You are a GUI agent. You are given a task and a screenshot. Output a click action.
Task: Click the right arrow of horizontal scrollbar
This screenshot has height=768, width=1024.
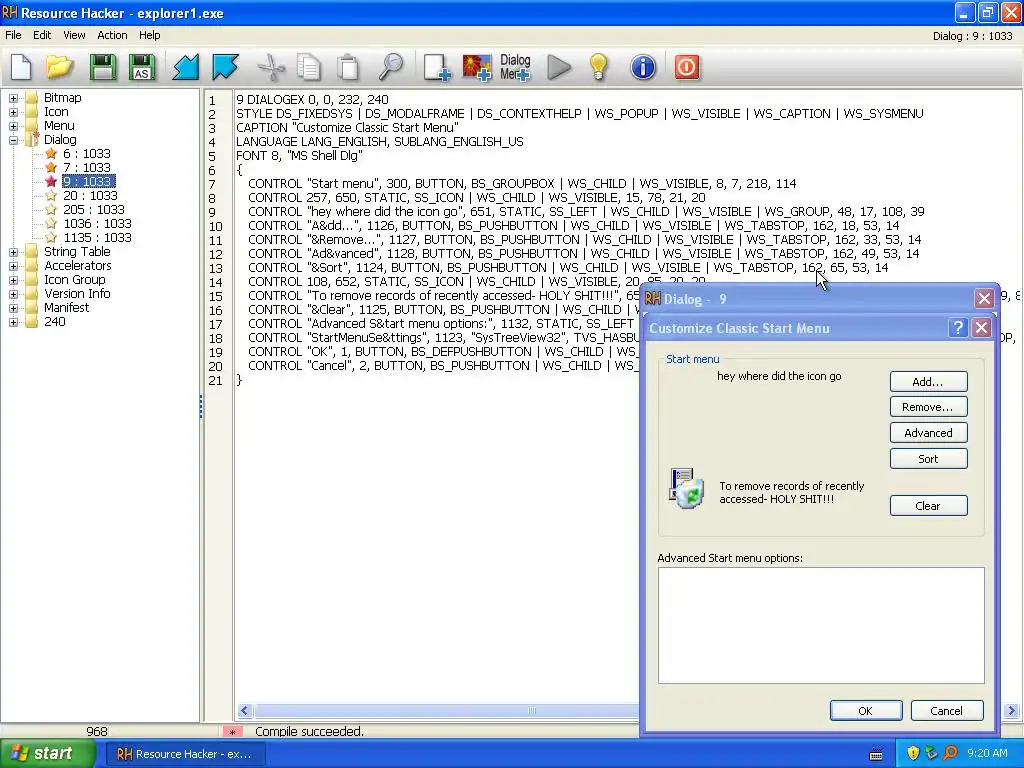[1012, 711]
